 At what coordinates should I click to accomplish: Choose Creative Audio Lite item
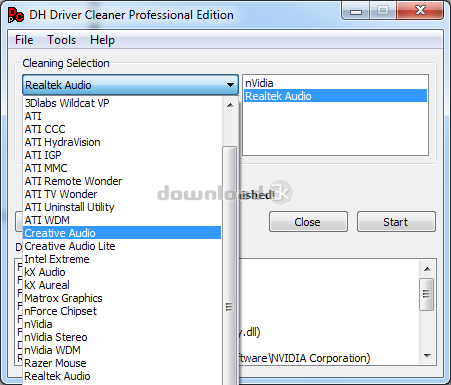click(x=122, y=246)
